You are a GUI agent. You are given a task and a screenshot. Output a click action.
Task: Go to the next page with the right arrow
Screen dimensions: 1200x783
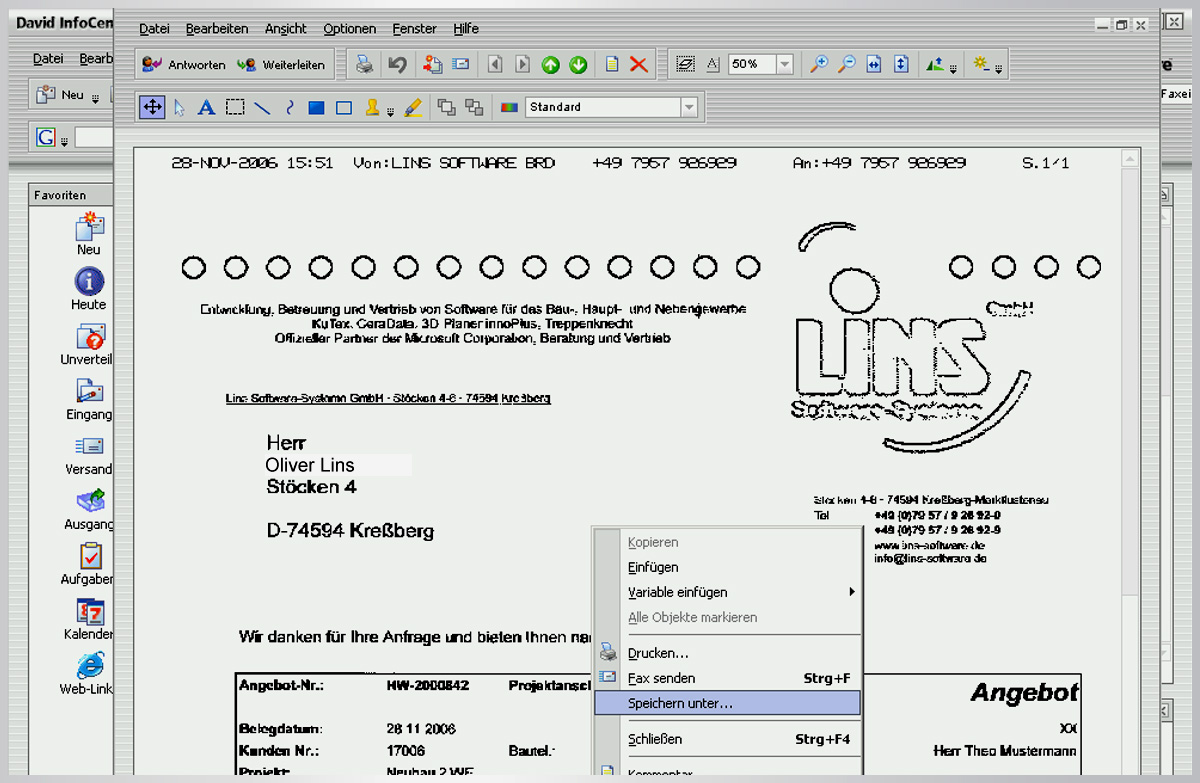[x=522, y=65]
